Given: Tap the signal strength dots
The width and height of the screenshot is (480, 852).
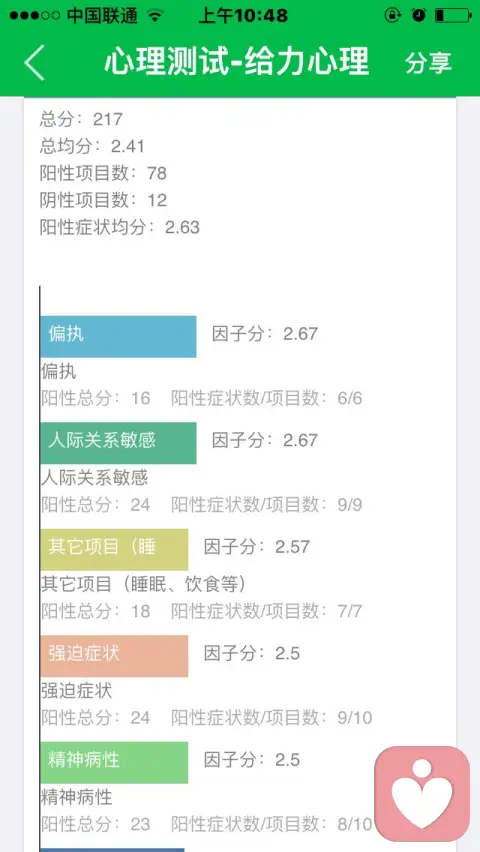Looking at the screenshot, I should click(x=34, y=16).
